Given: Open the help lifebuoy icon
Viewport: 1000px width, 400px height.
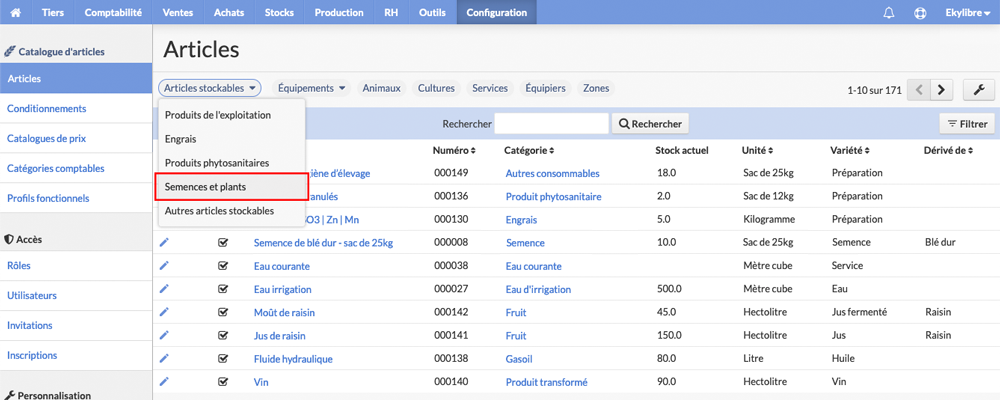Looking at the screenshot, I should click(x=920, y=13).
